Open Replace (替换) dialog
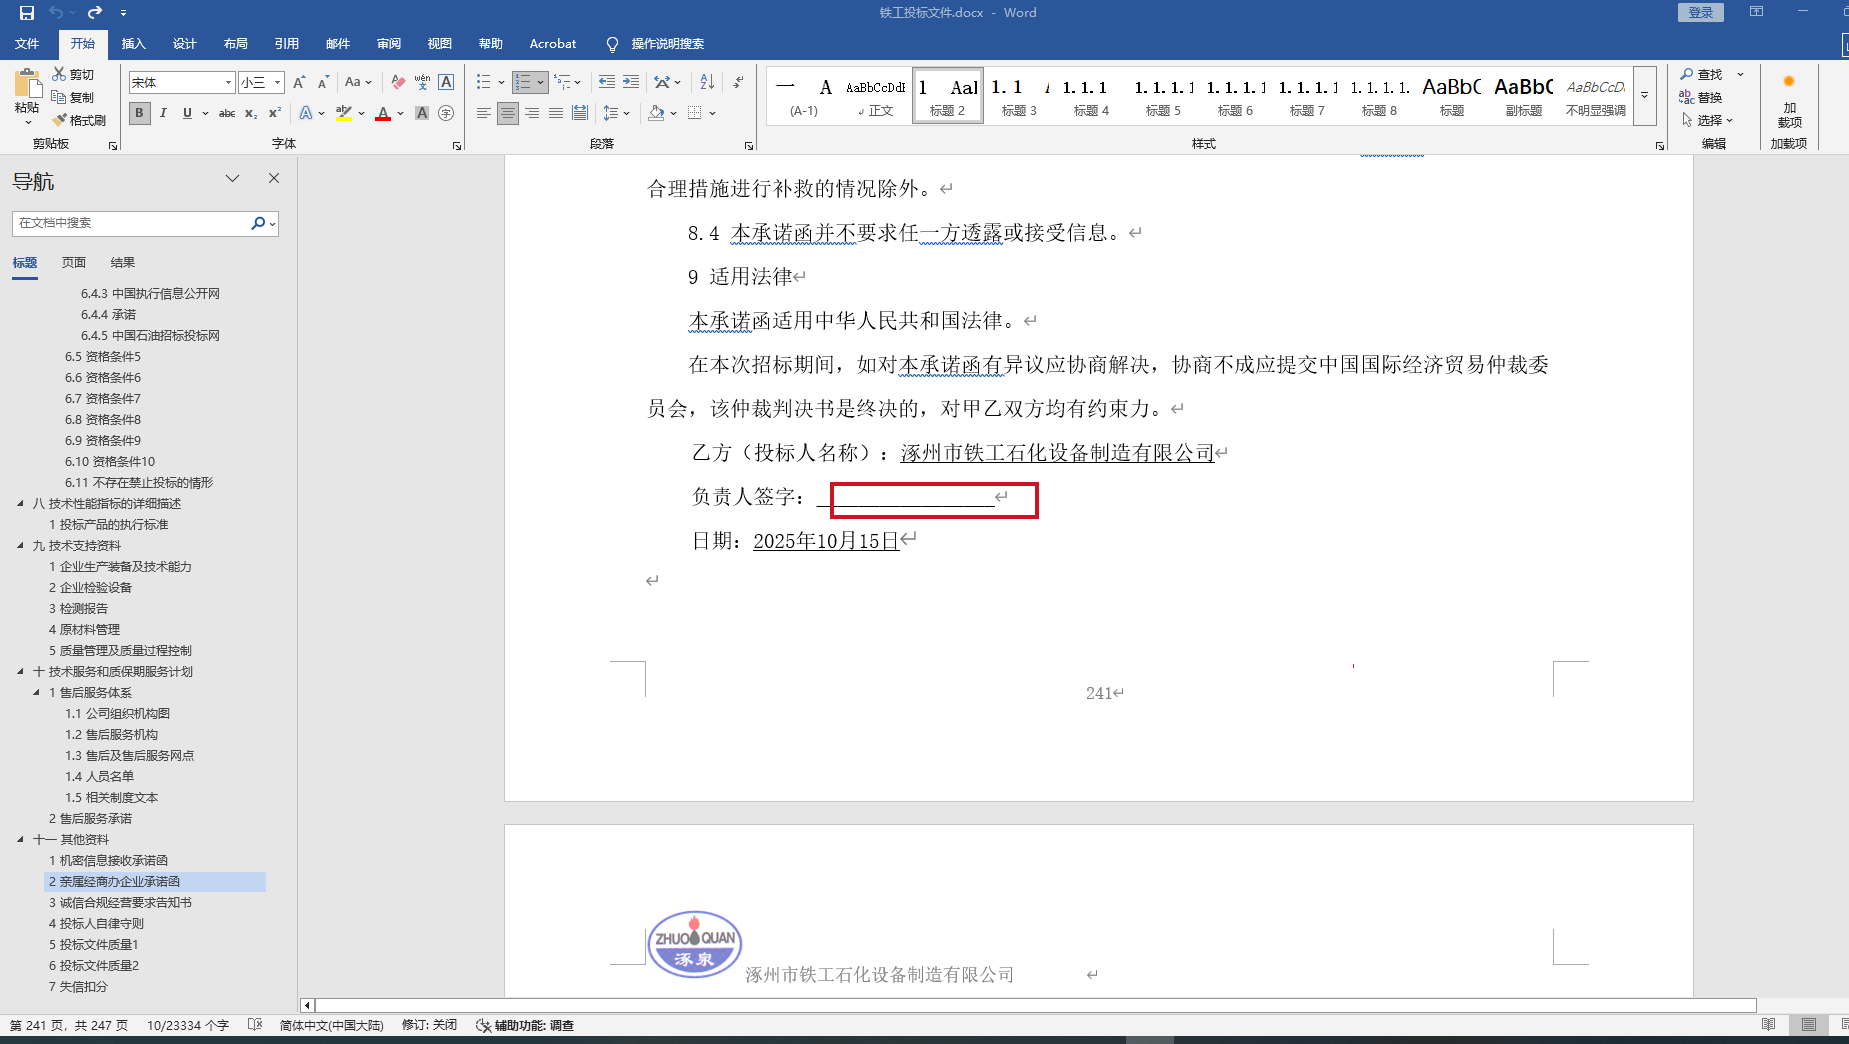This screenshot has width=1849, height=1044. pyautogui.click(x=1701, y=97)
